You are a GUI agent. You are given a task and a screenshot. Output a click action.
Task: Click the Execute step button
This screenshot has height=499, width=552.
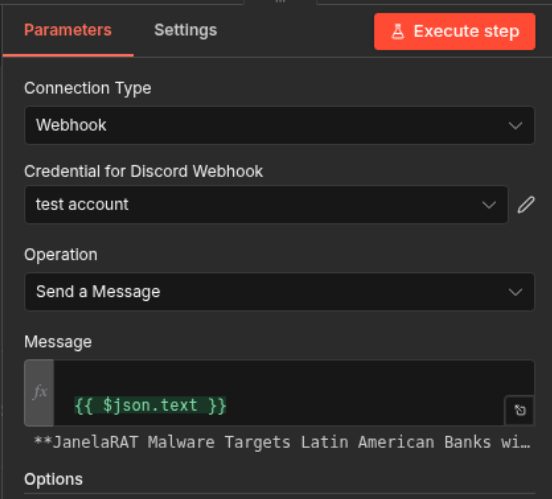tap(454, 31)
